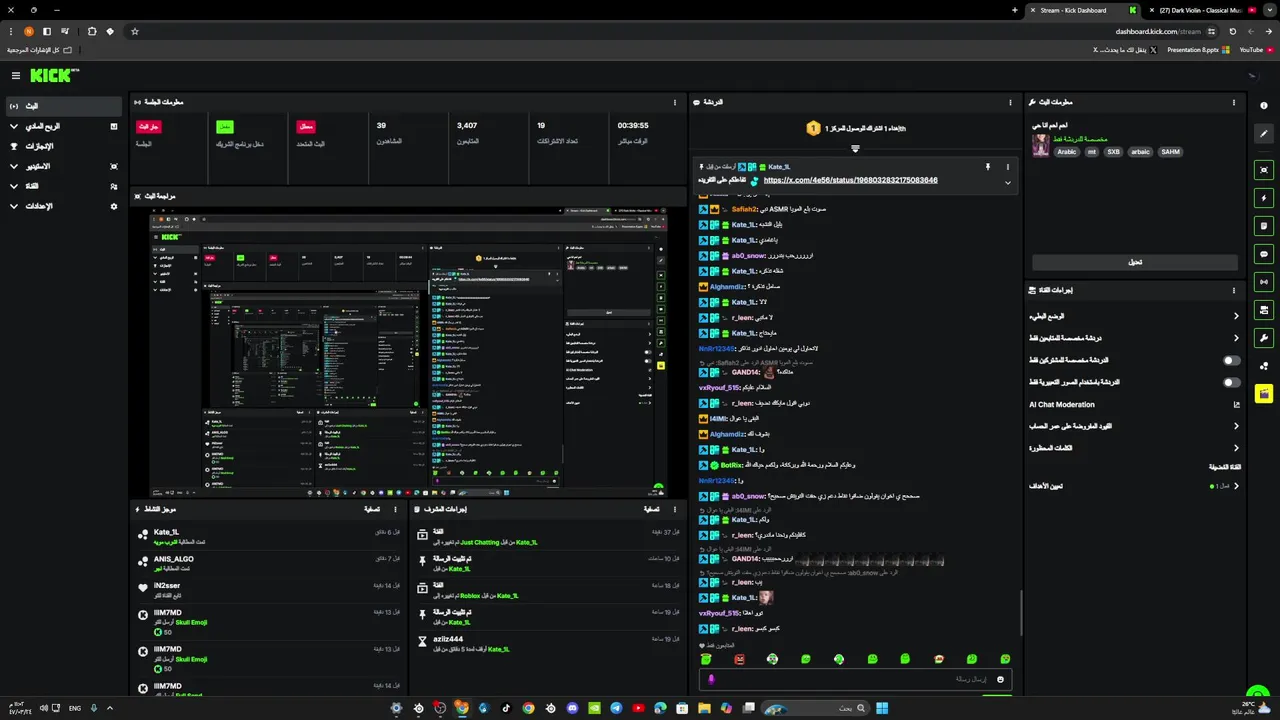This screenshot has width=1280, height=720.
Task: Toggle wrench moderator actions icon in right rail
Action: coord(1264,338)
